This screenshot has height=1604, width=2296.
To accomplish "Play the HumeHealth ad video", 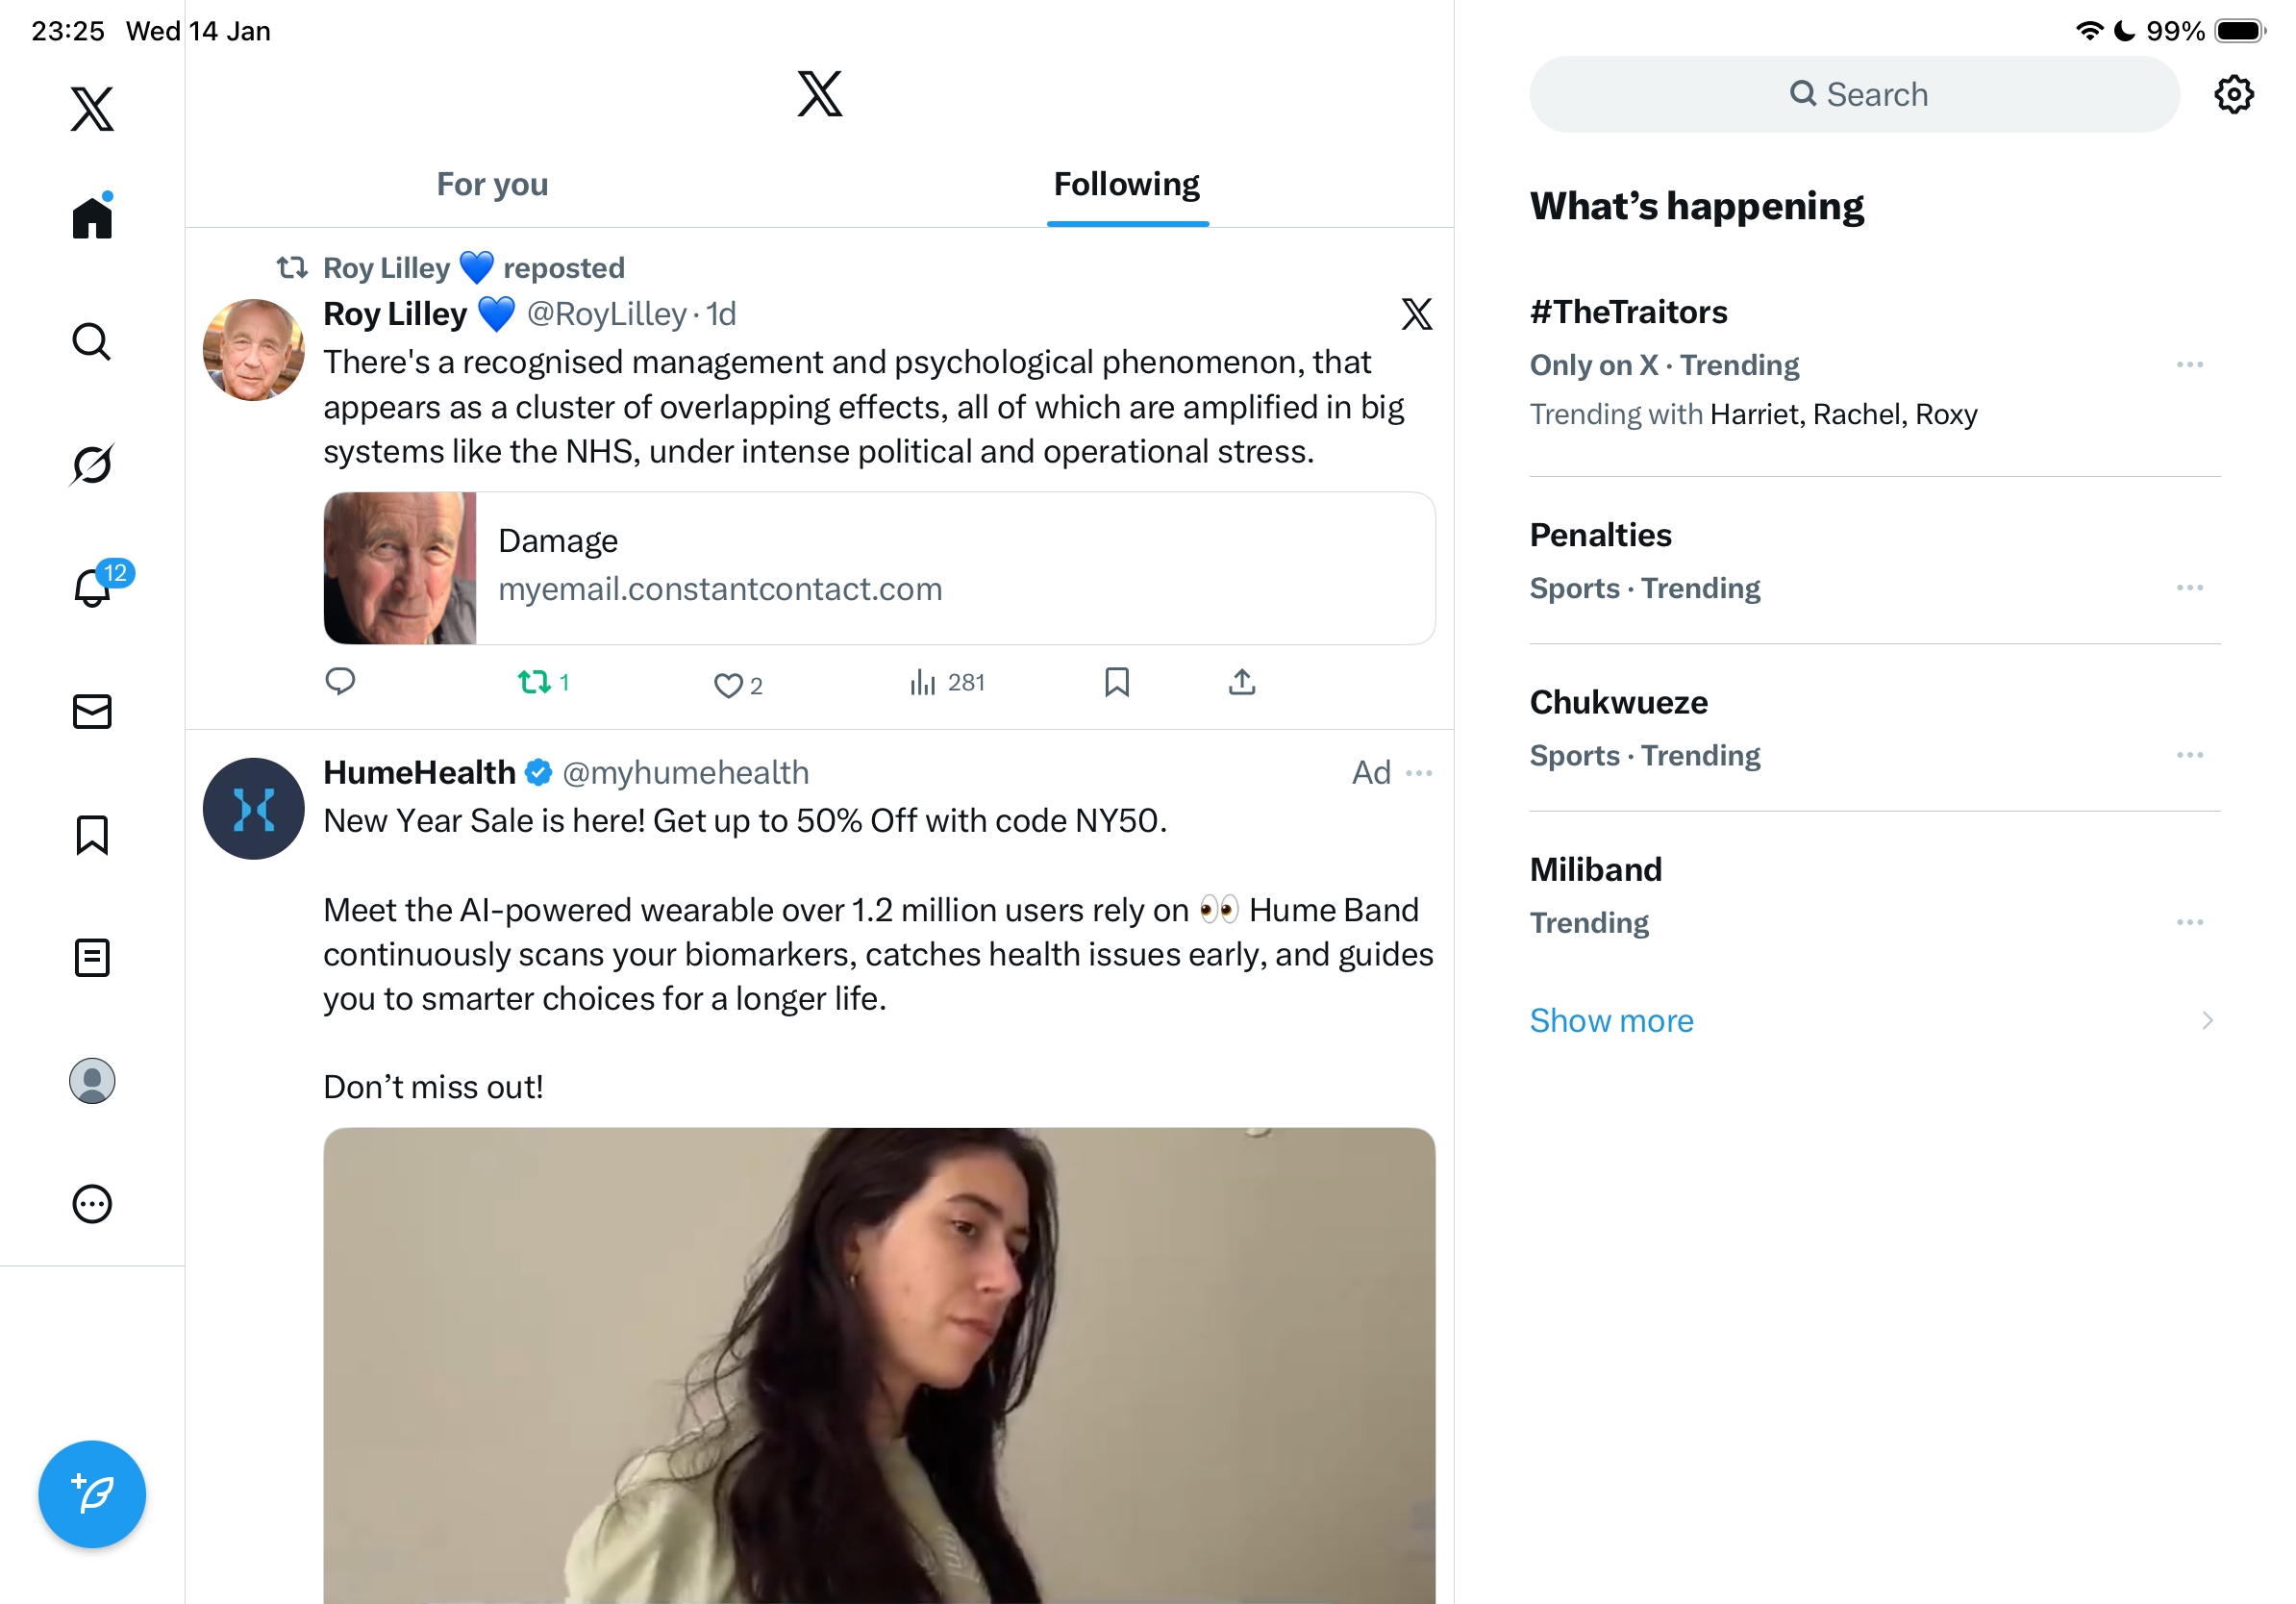I will 879,1365.
